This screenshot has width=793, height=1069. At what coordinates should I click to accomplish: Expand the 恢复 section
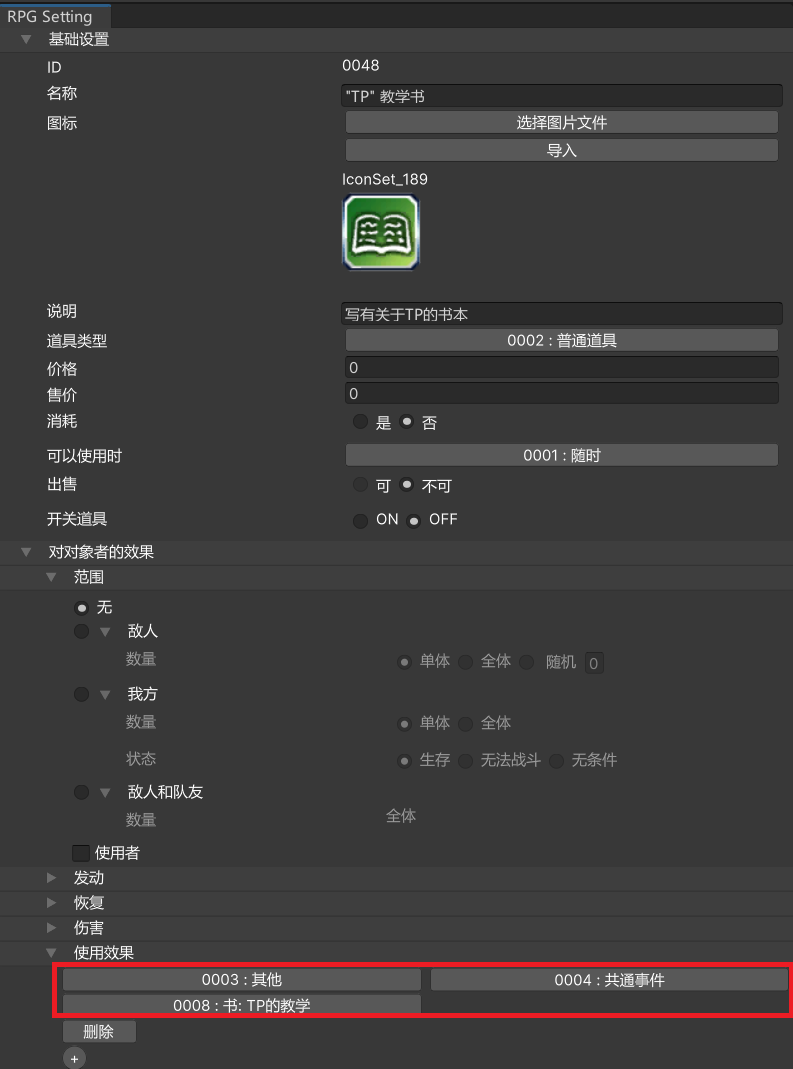[52, 903]
